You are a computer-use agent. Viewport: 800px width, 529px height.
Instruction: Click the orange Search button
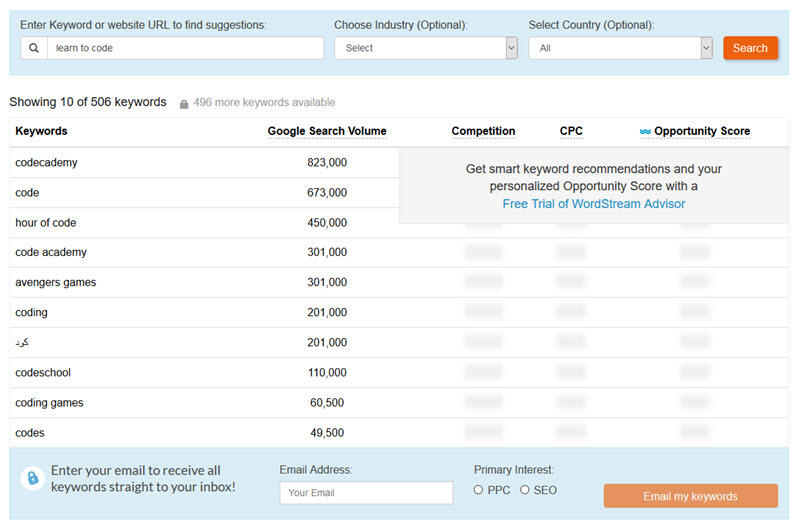tap(750, 48)
